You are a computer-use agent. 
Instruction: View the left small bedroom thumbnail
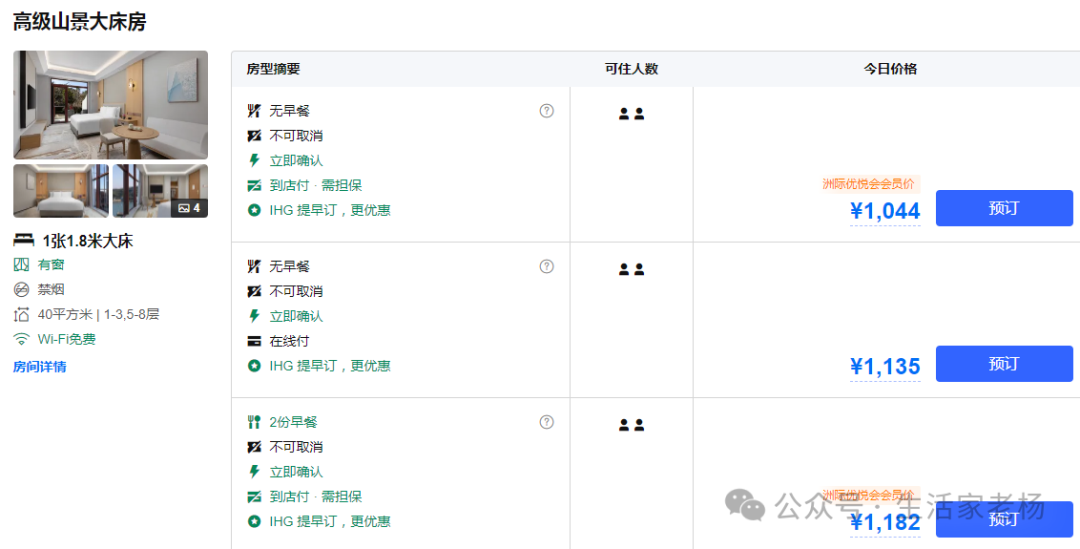coord(61,191)
